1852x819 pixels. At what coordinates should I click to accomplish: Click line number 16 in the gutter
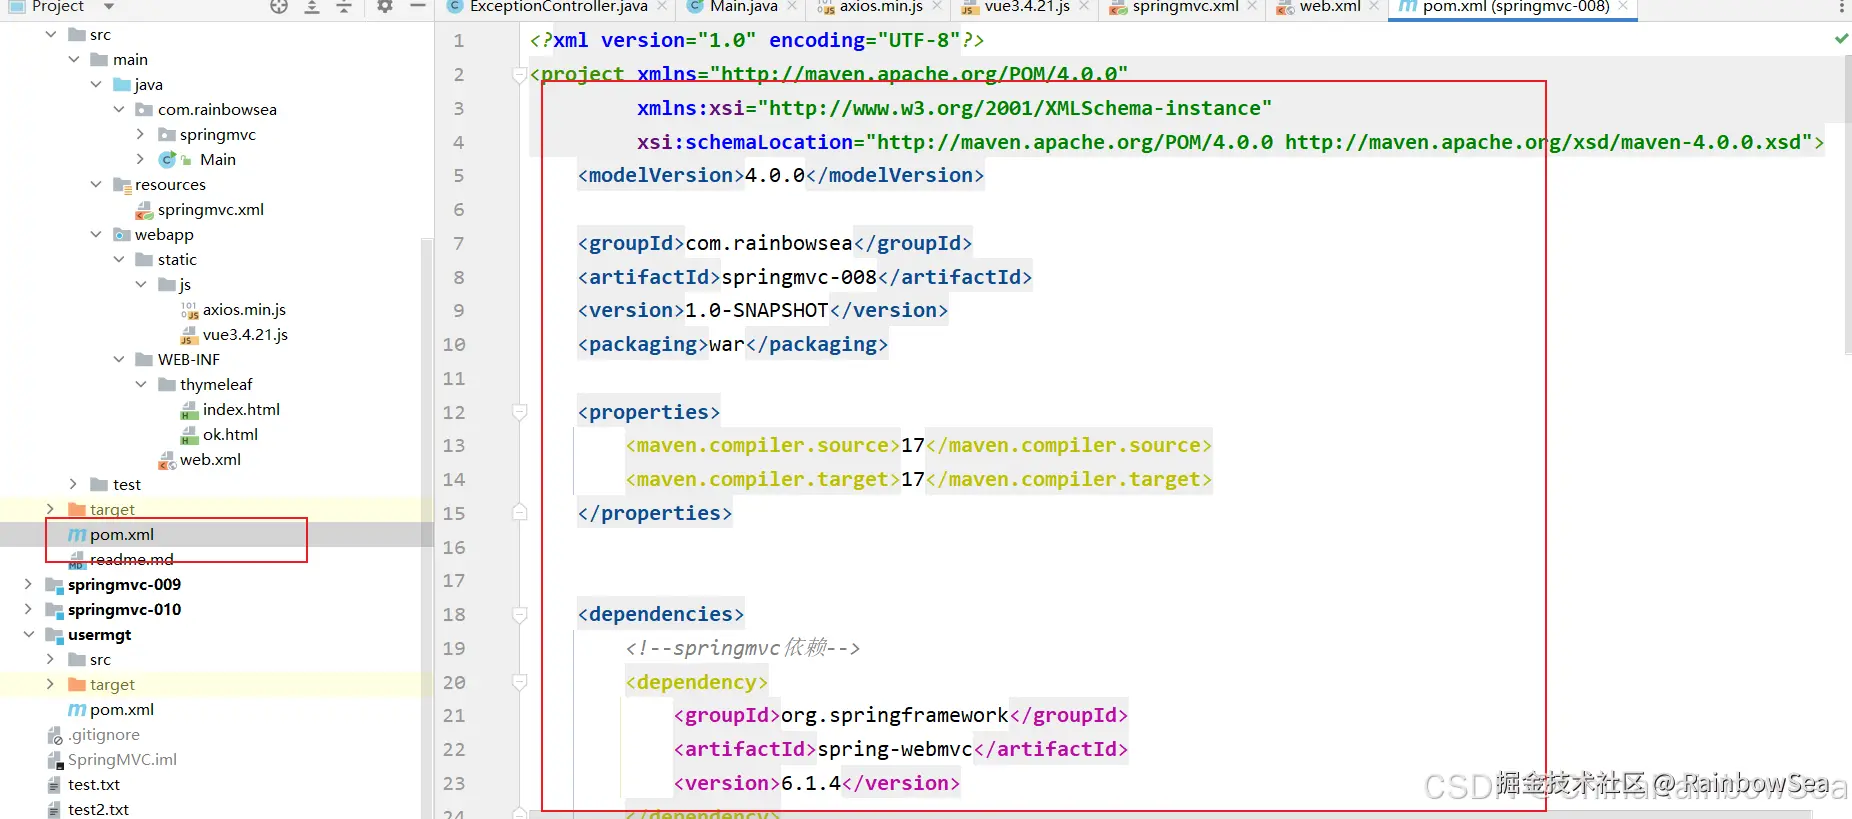tap(454, 547)
